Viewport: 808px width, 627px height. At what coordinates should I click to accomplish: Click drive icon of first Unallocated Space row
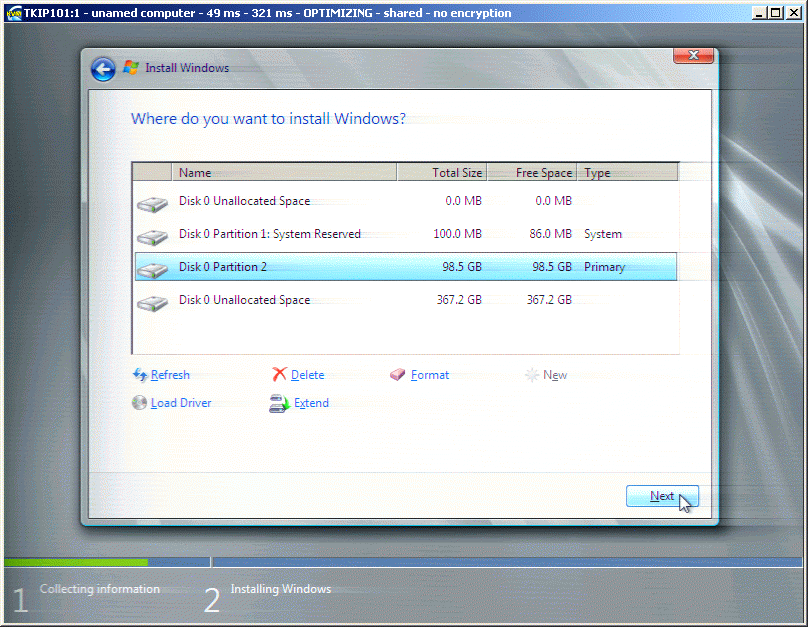click(x=153, y=204)
